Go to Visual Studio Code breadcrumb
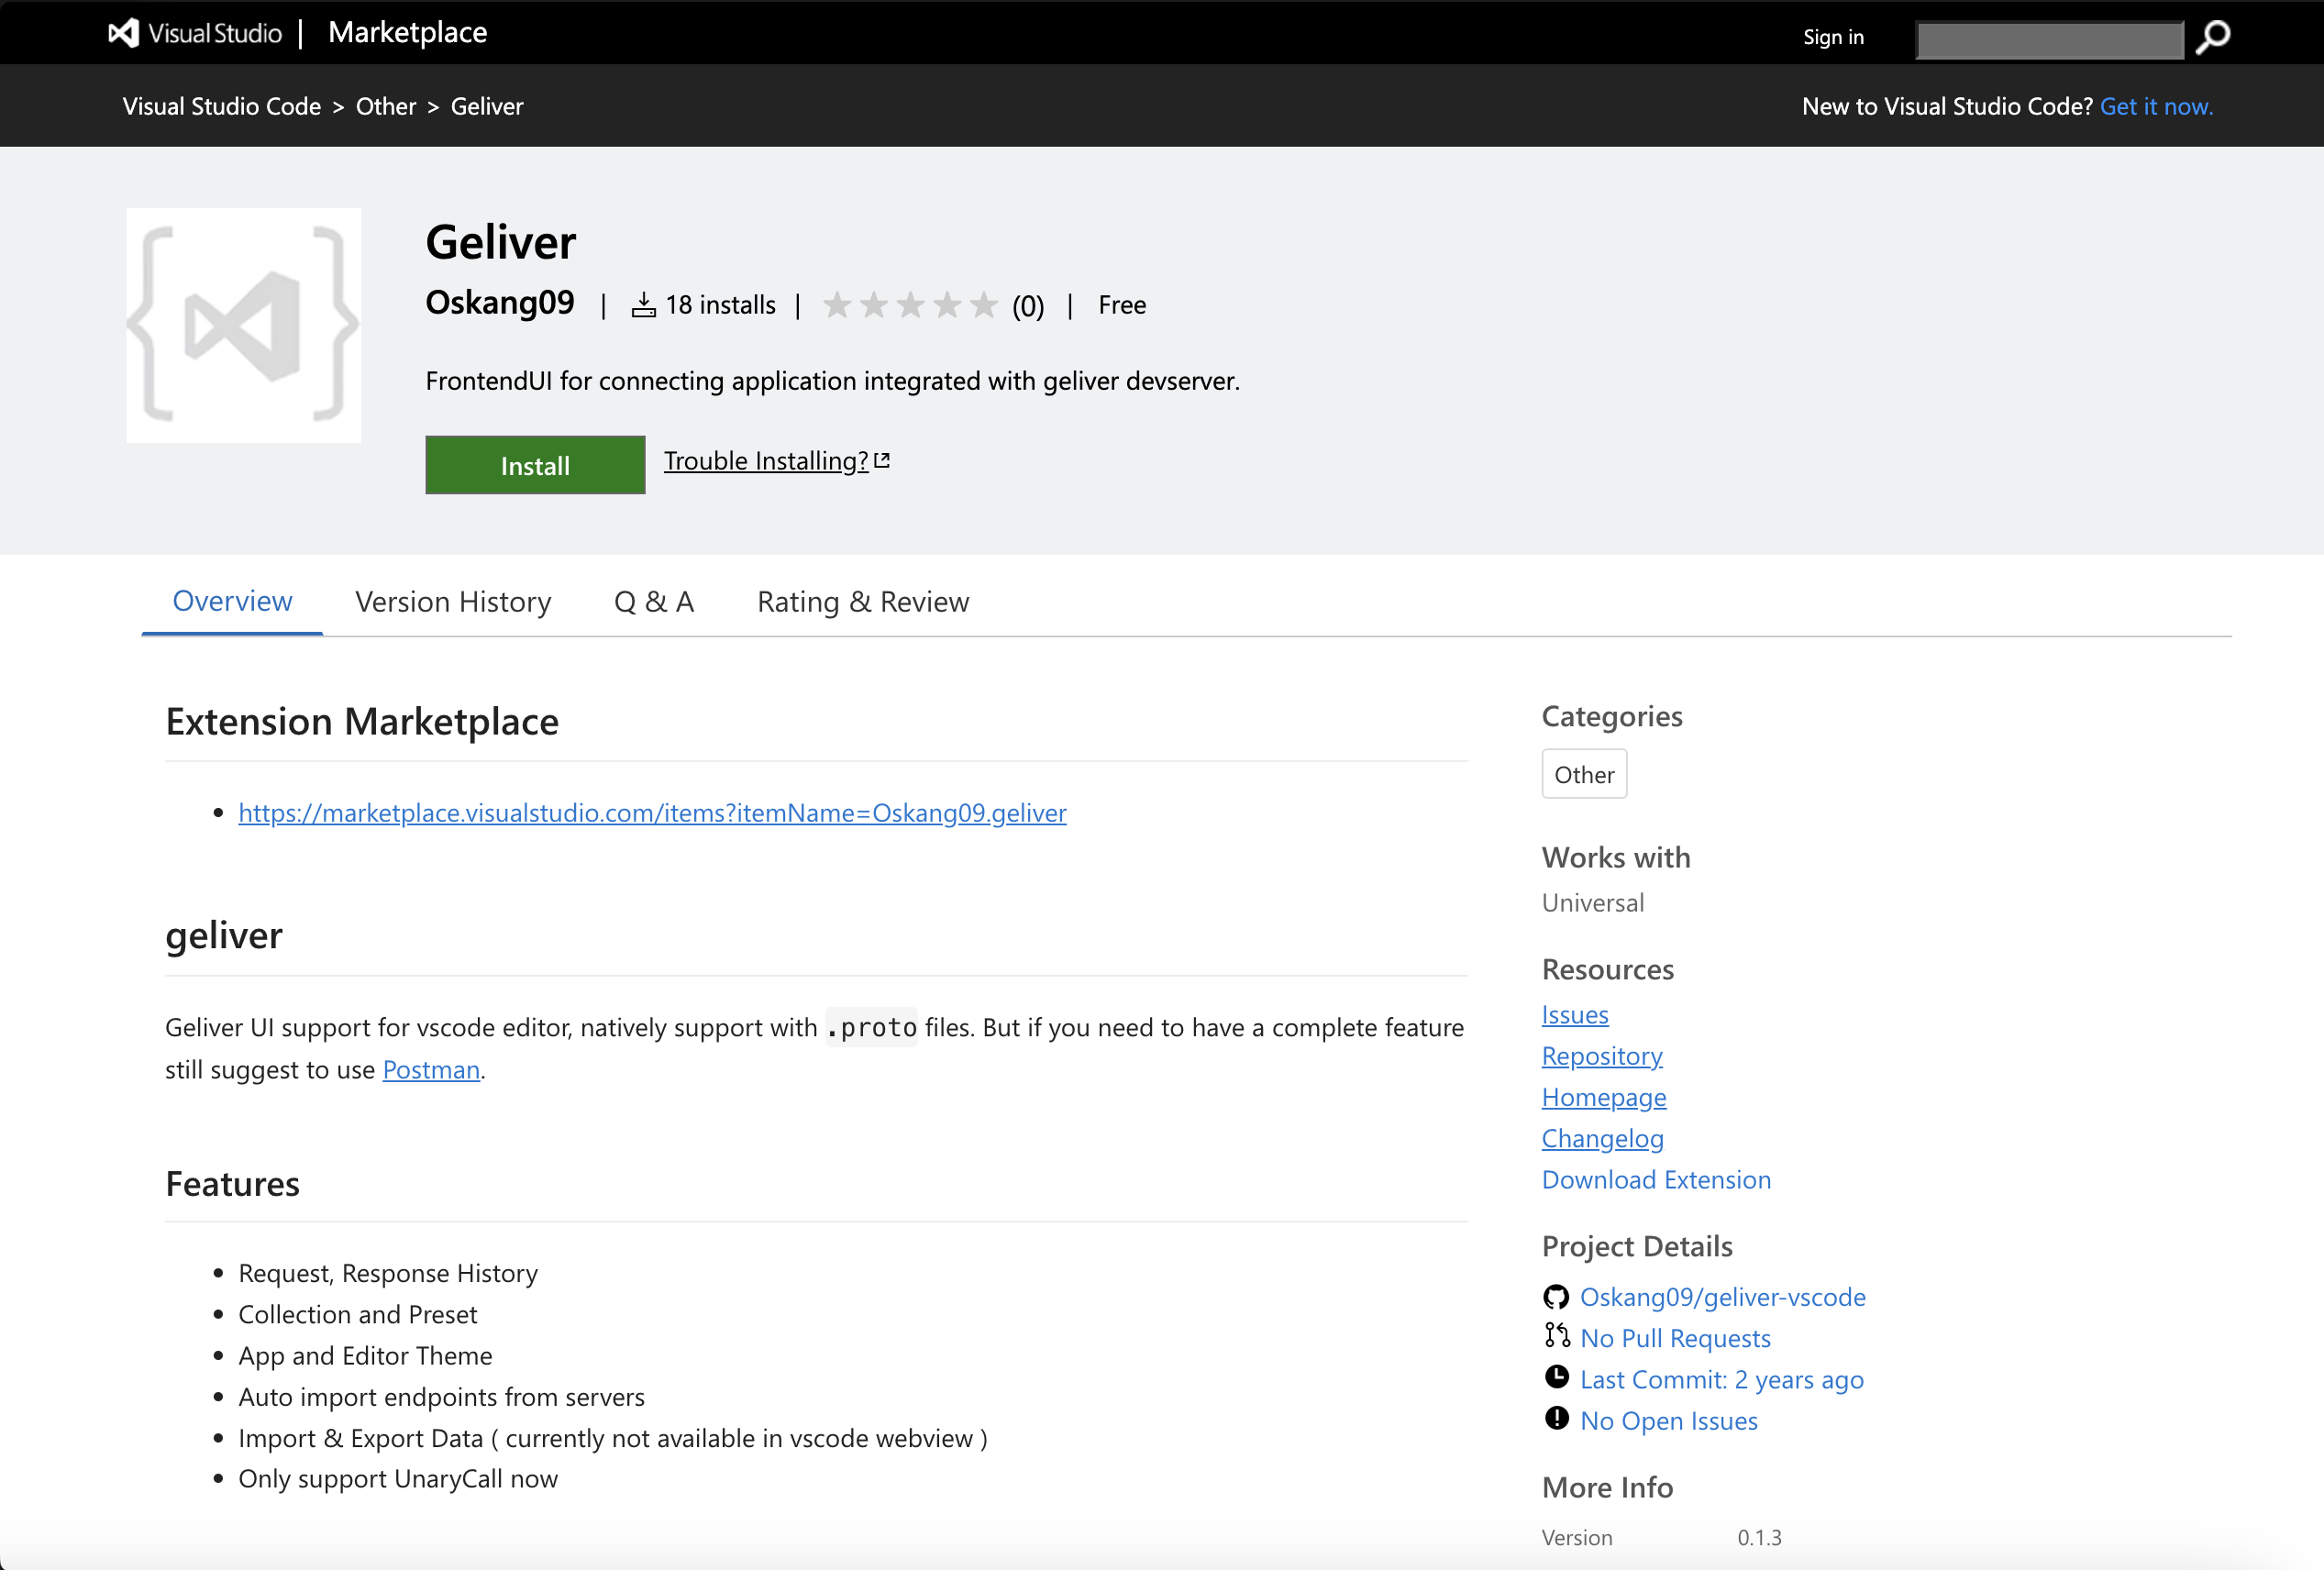This screenshot has height=1570, width=2324. 222,106
